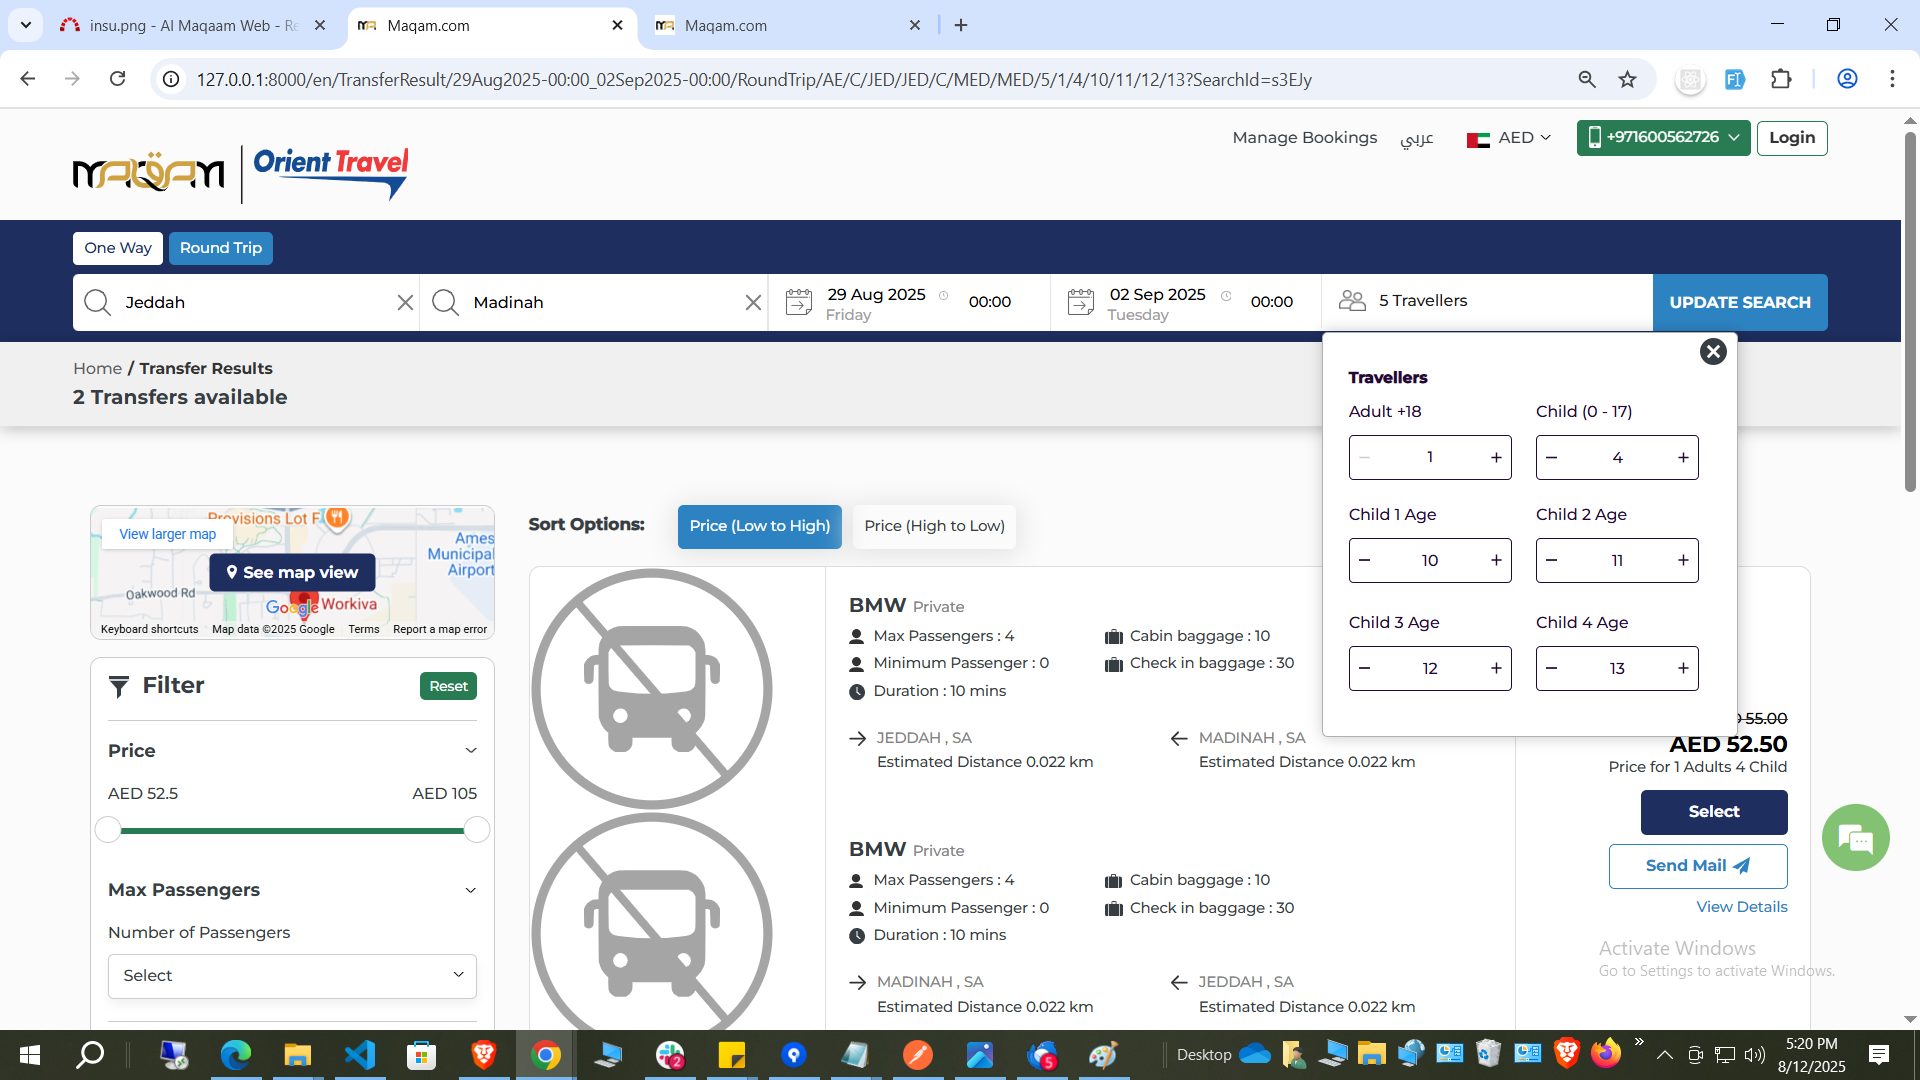Clear the Jeddah pickup field

tap(405, 302)
